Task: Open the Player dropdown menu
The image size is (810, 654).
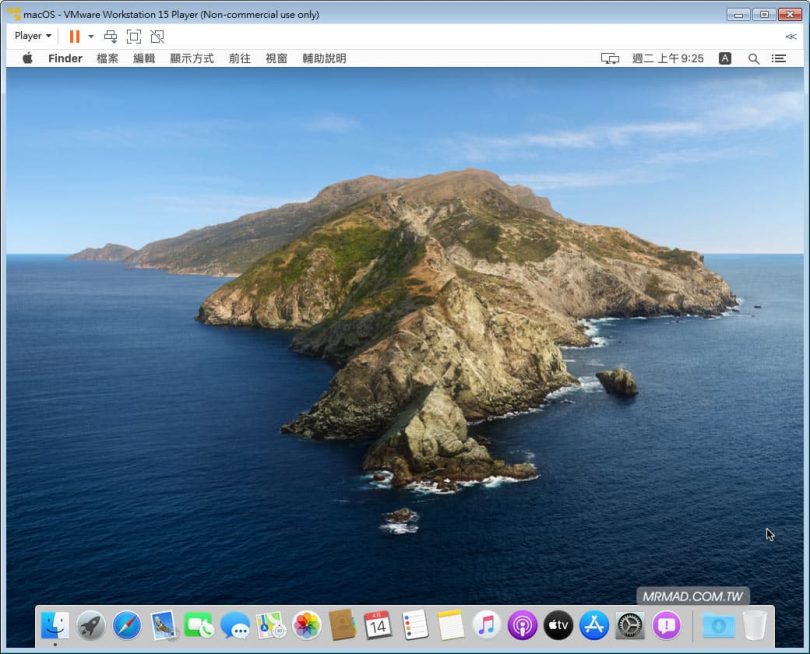Action: 33,36
